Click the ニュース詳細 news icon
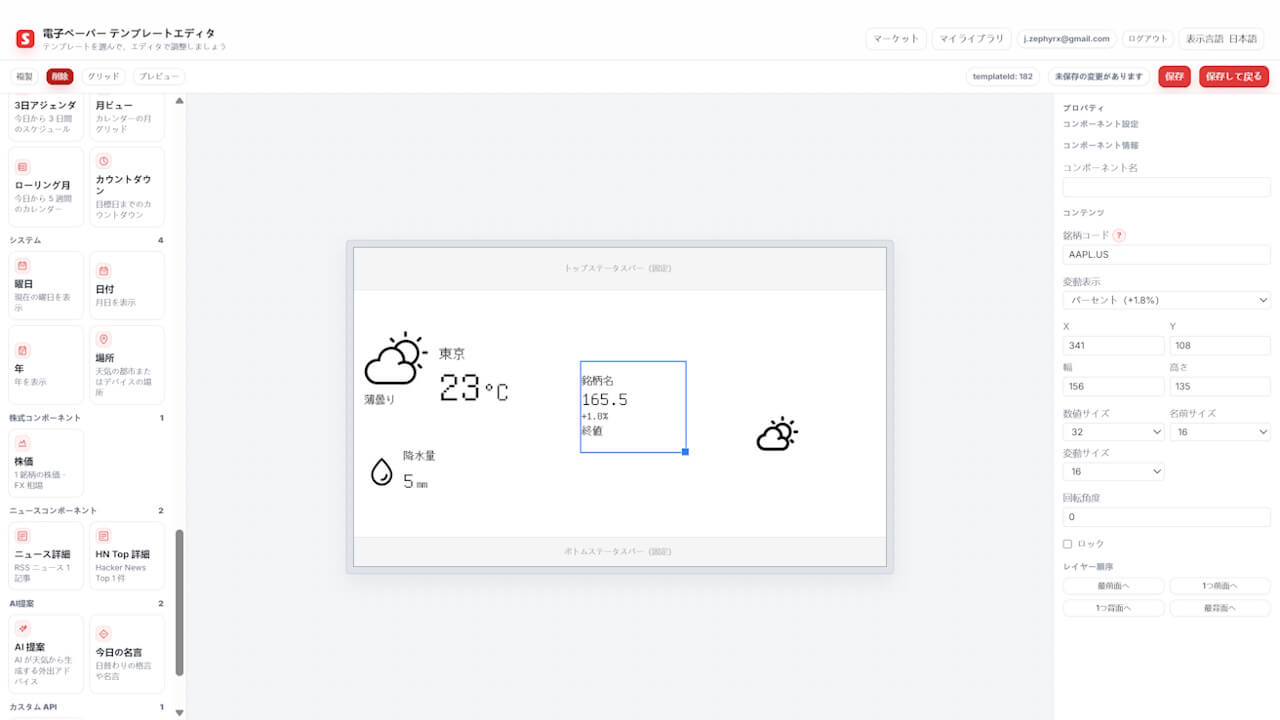Screen dimensions: 1280x720 23,536
